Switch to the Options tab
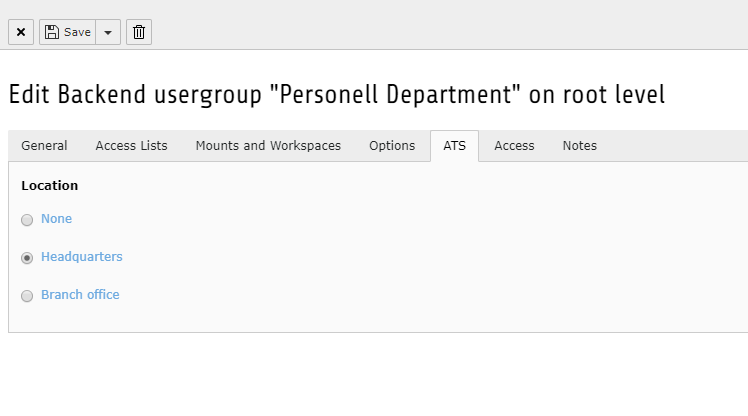 tap(392, 146)
